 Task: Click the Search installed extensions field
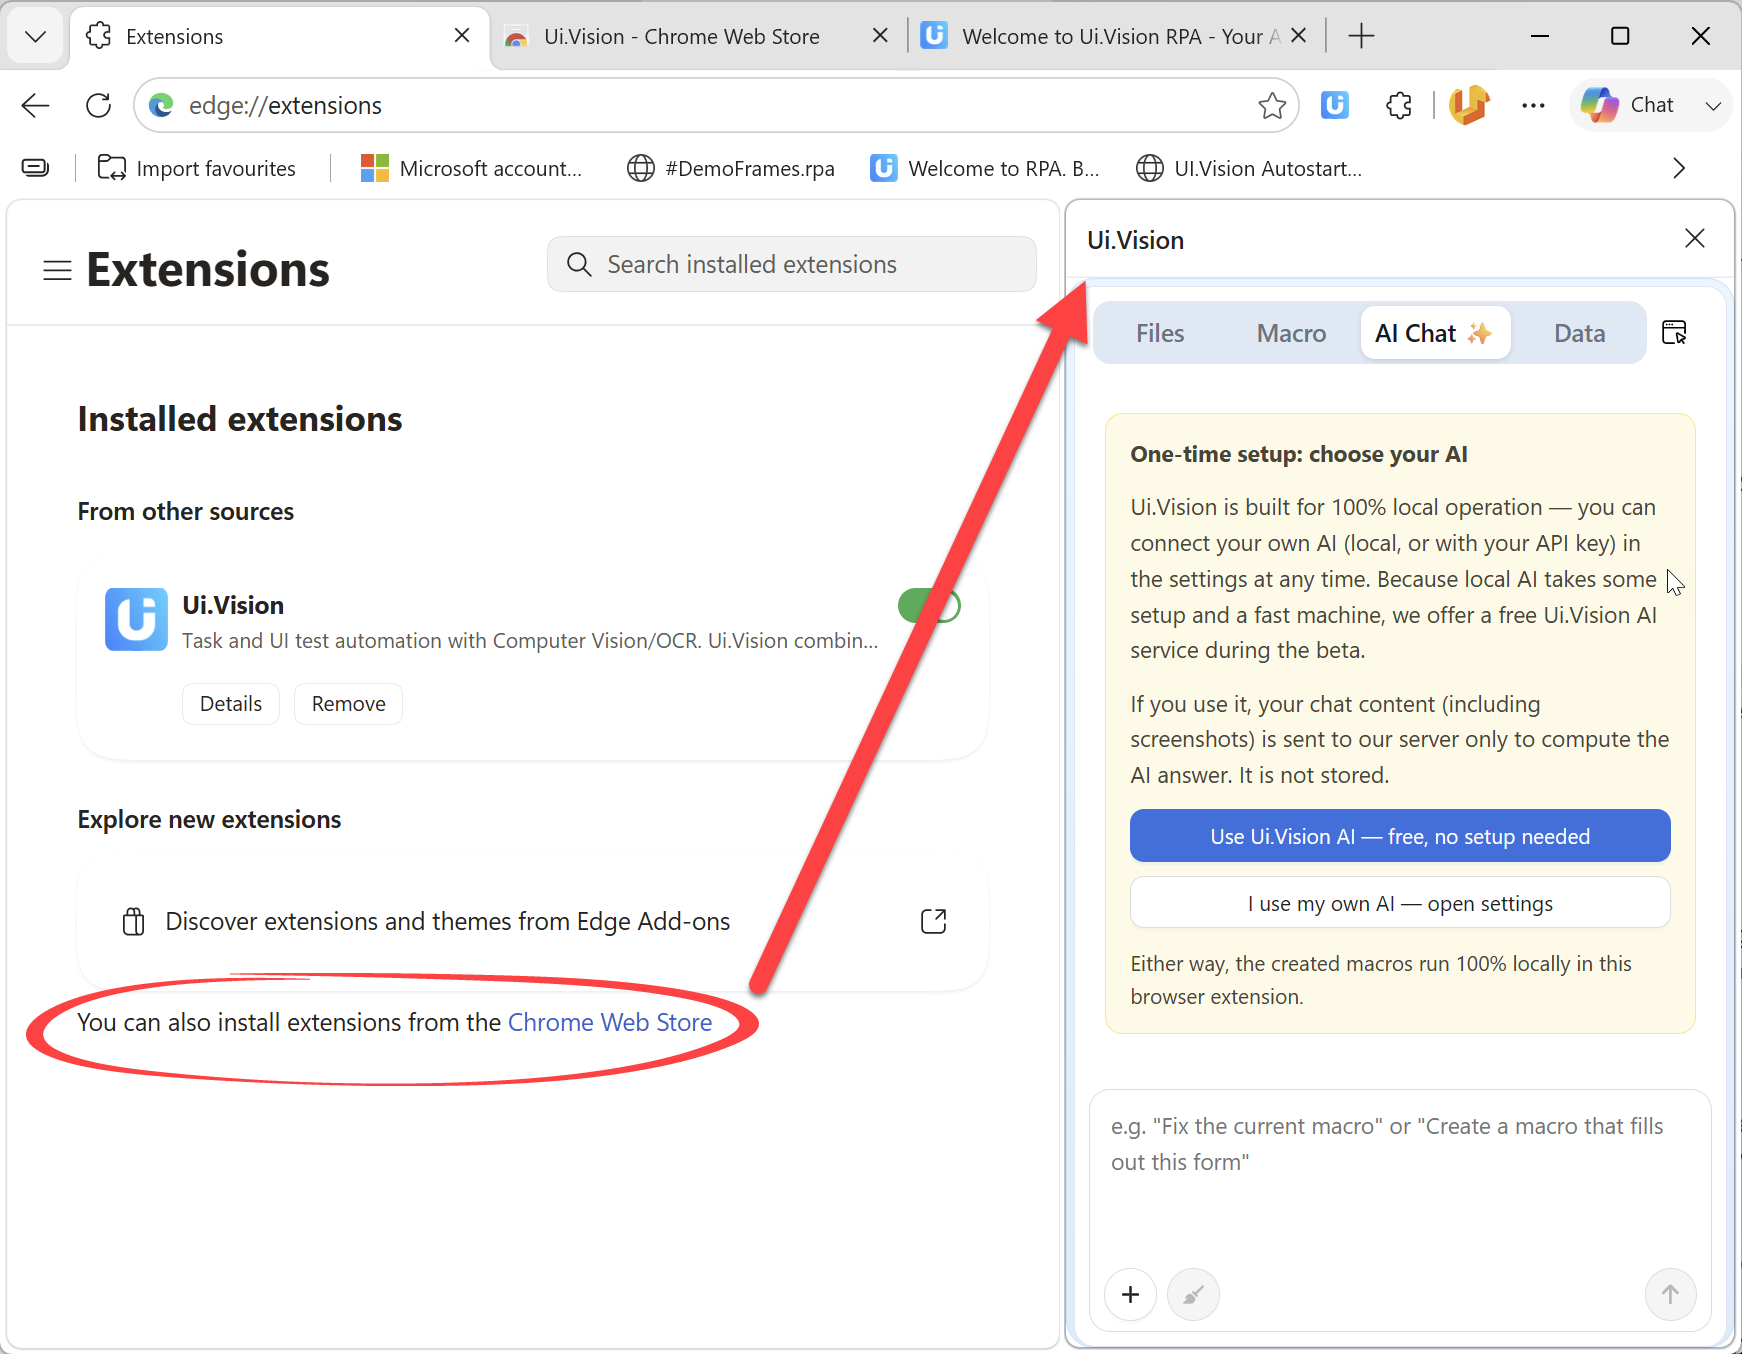pos(792,264)
